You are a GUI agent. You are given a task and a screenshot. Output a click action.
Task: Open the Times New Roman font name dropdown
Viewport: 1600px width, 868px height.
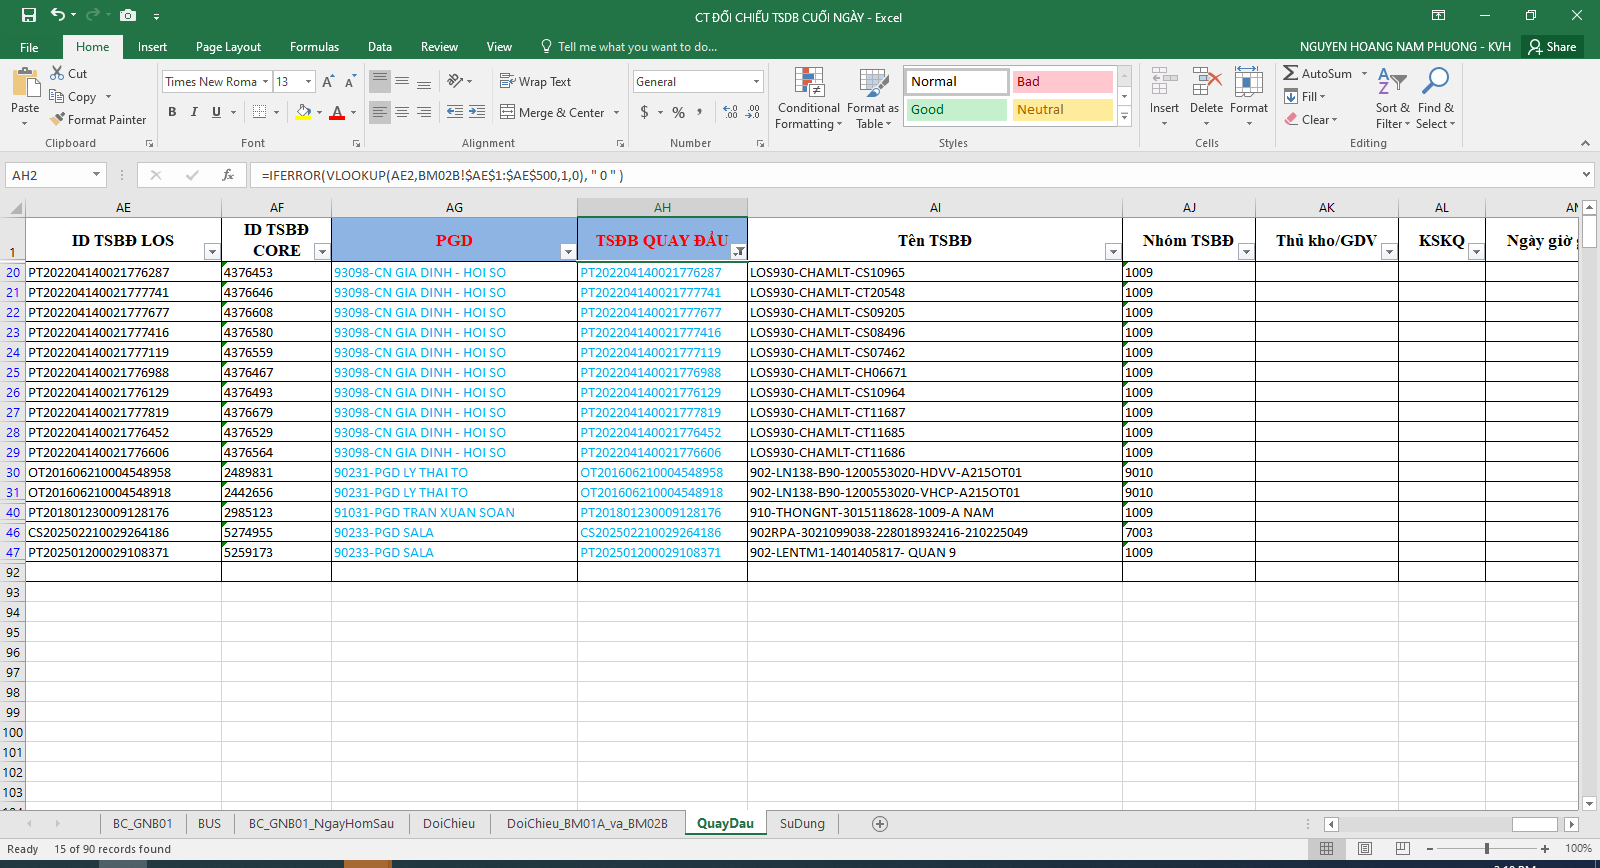[x=265, y=82]
